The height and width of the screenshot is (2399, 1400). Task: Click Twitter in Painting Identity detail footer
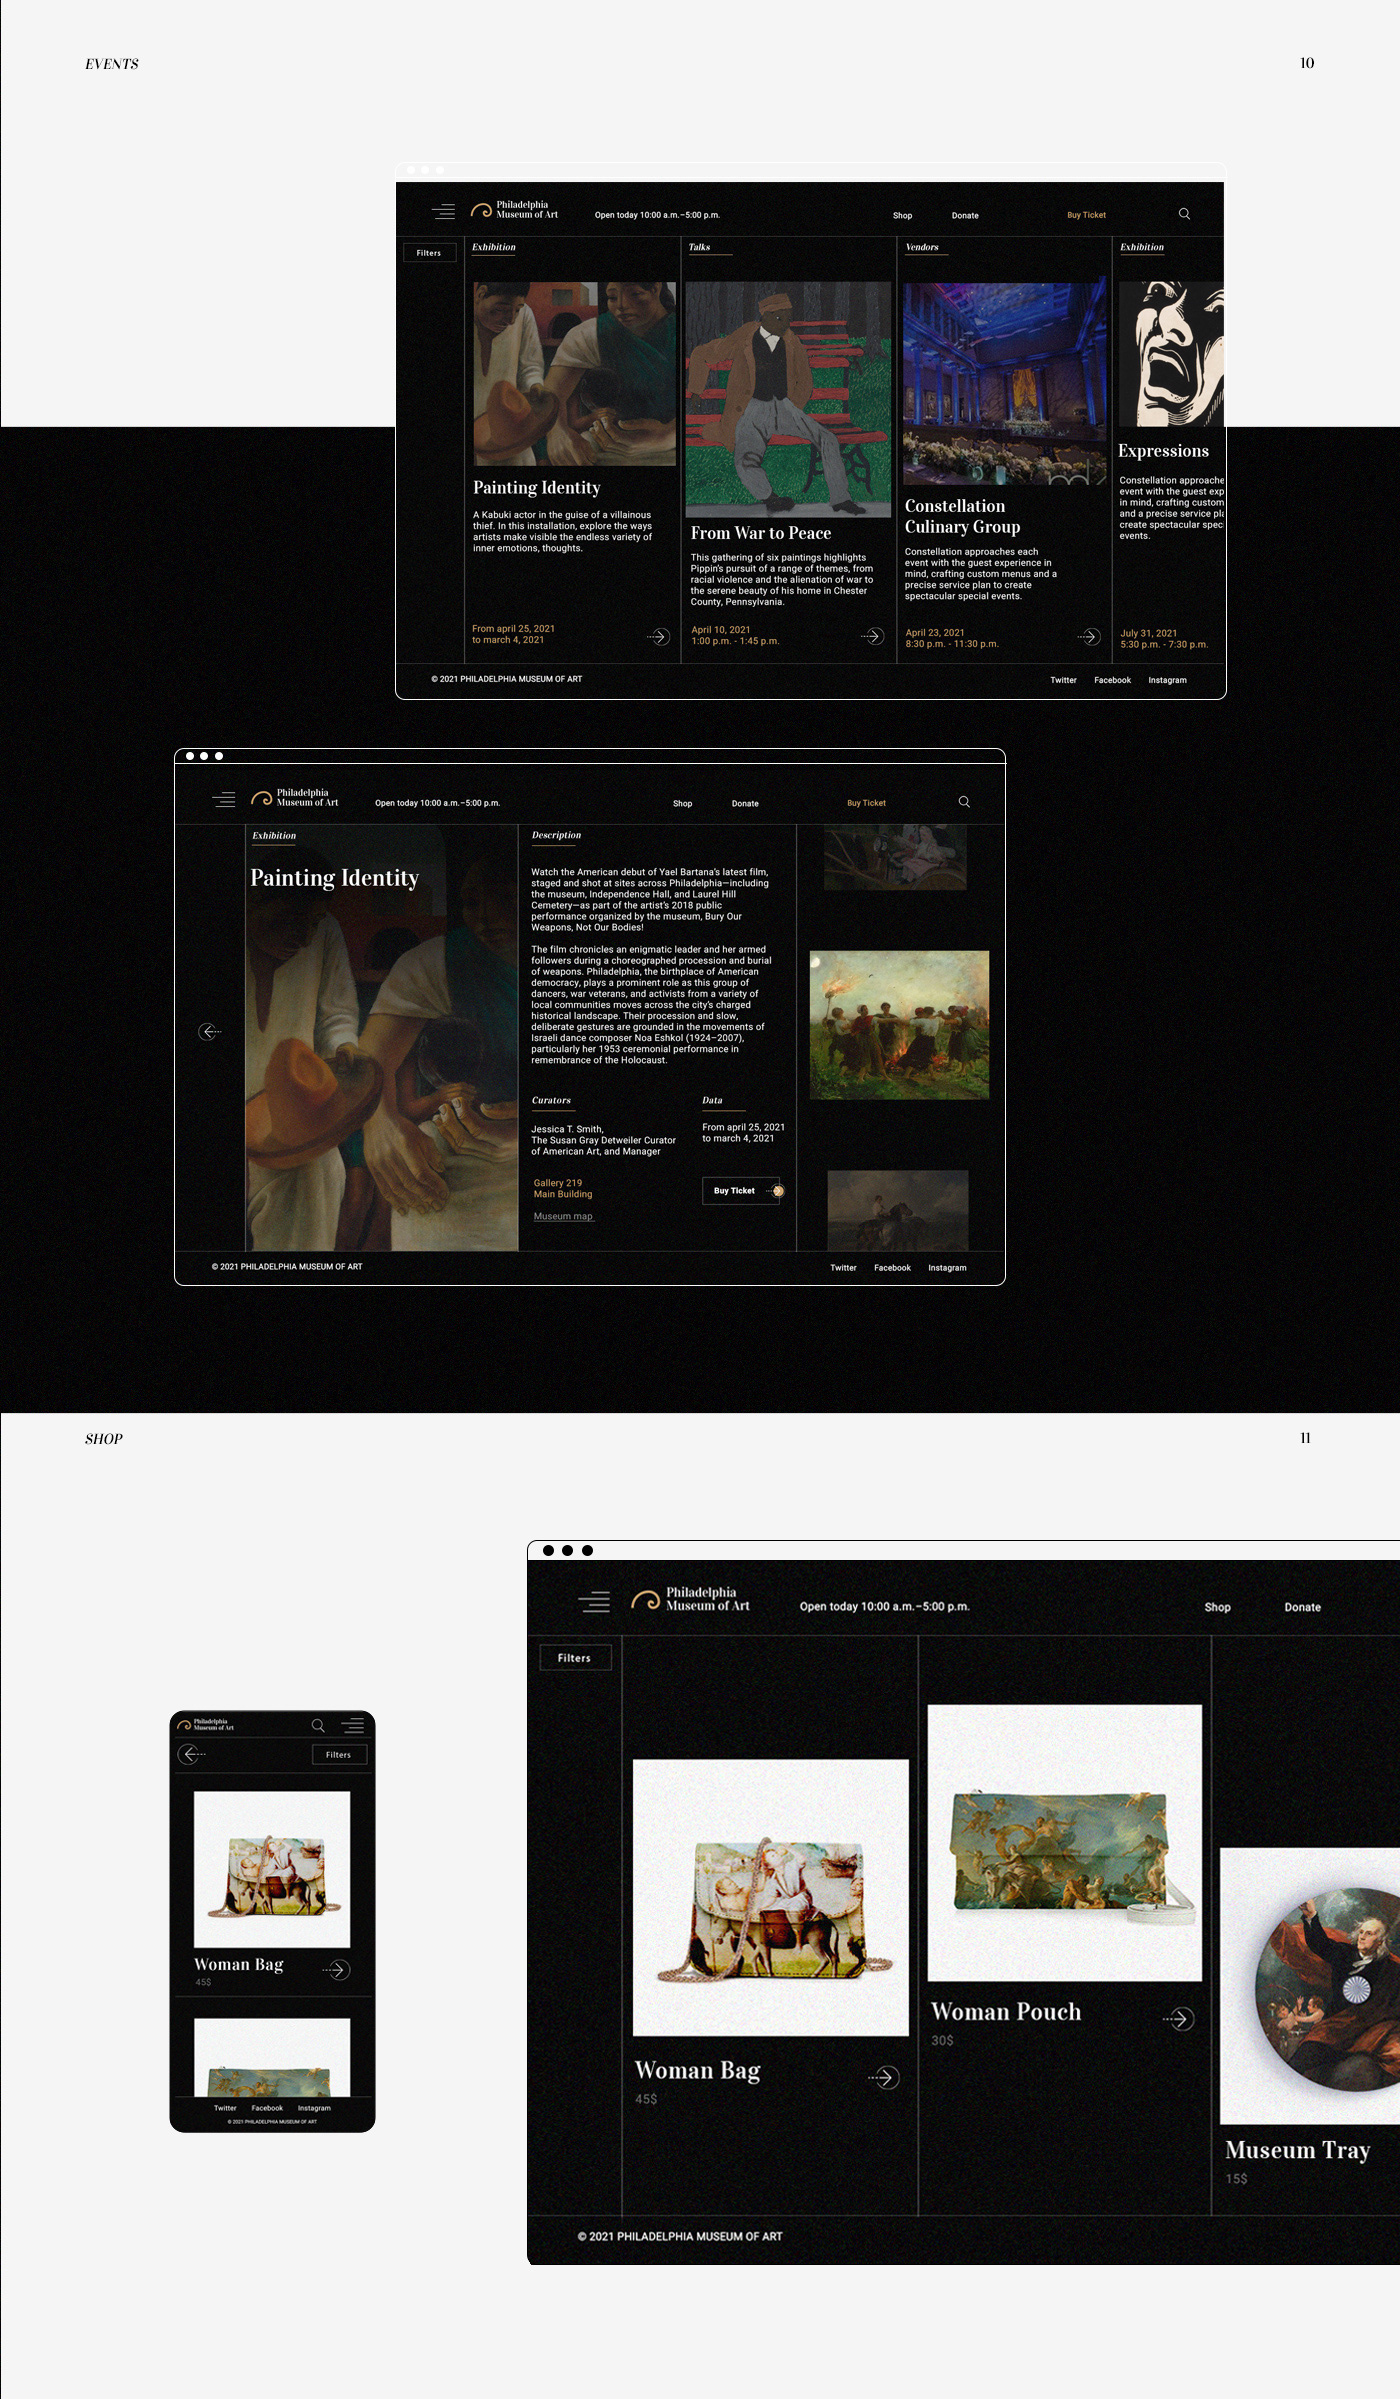pyautogui.click(x=843, y=1268)
